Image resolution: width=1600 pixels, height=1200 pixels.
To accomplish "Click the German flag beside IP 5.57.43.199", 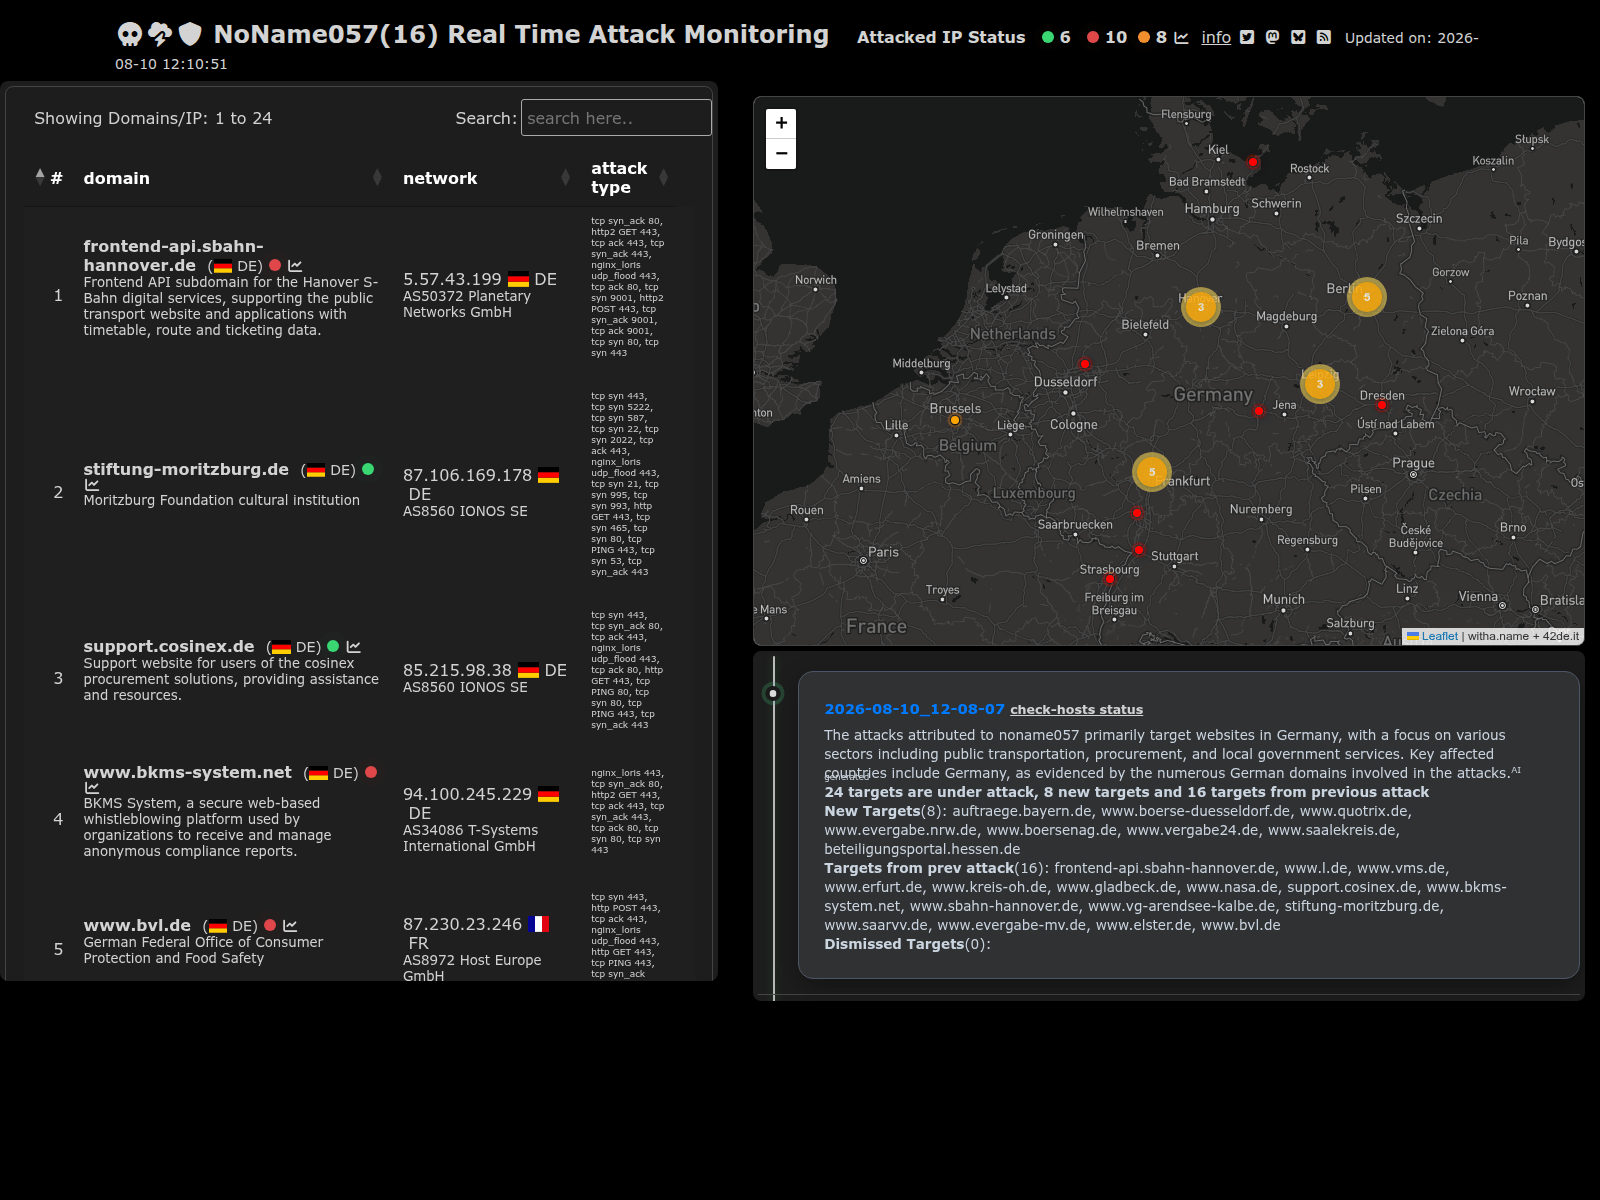I will (518, 280).
